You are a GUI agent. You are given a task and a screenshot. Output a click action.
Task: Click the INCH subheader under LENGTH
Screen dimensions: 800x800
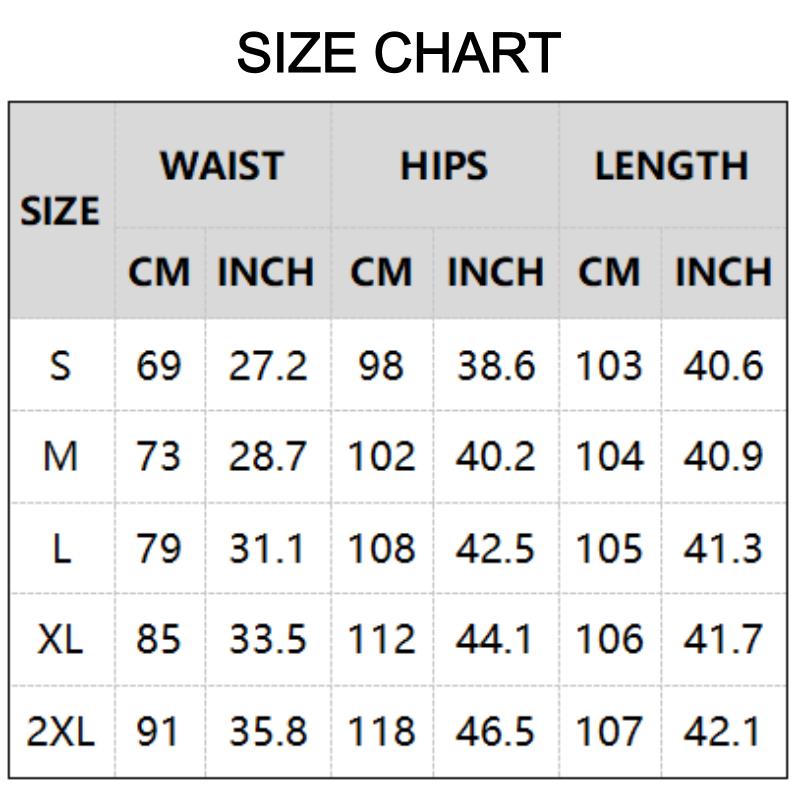point(723,272)
